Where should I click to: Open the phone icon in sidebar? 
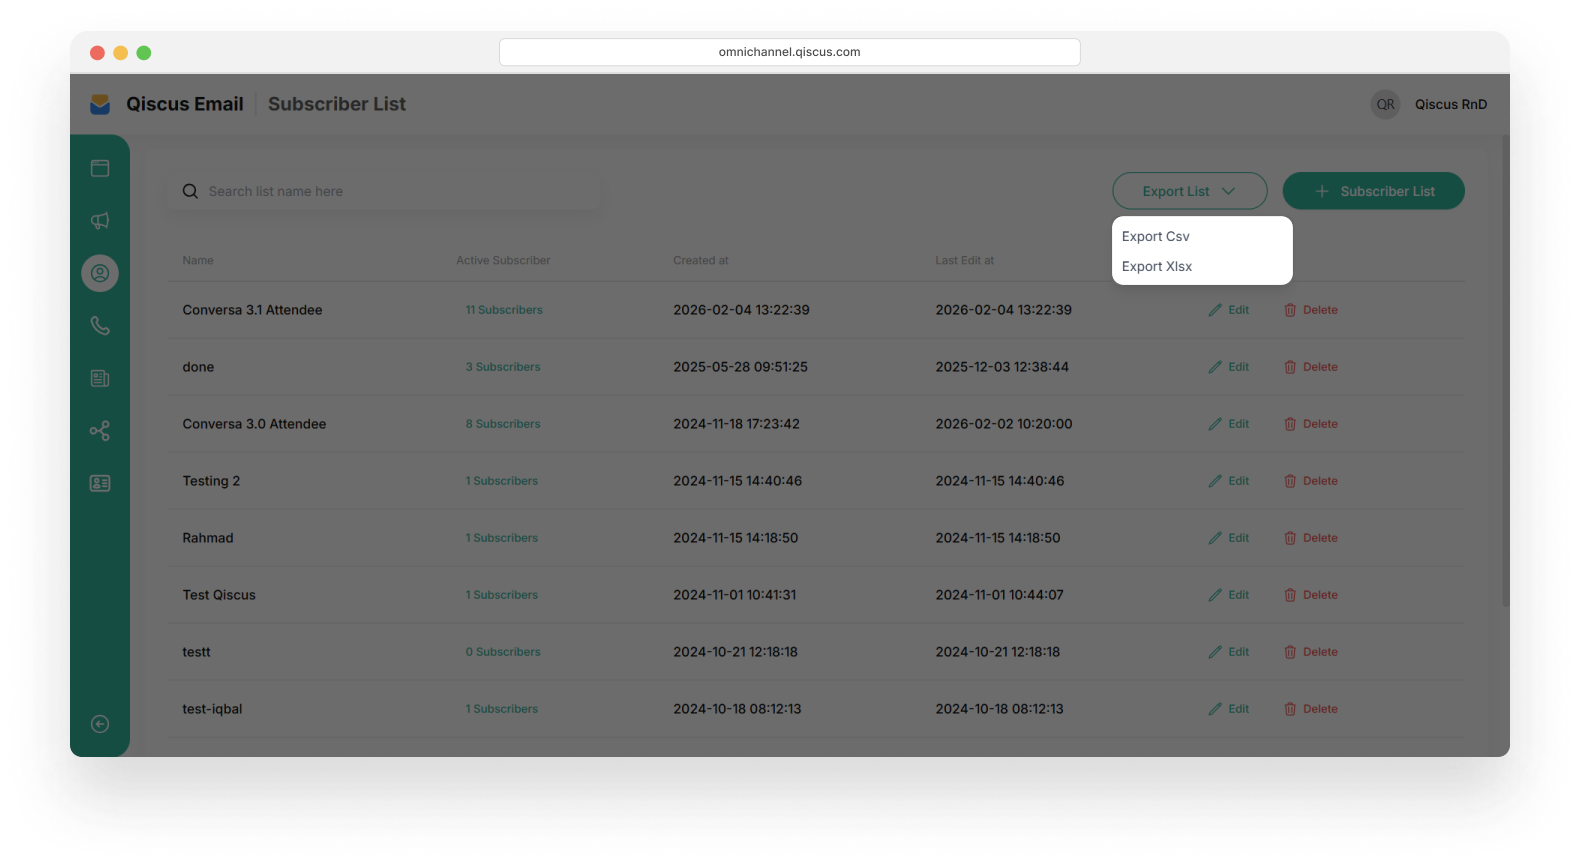pos(100,326)
